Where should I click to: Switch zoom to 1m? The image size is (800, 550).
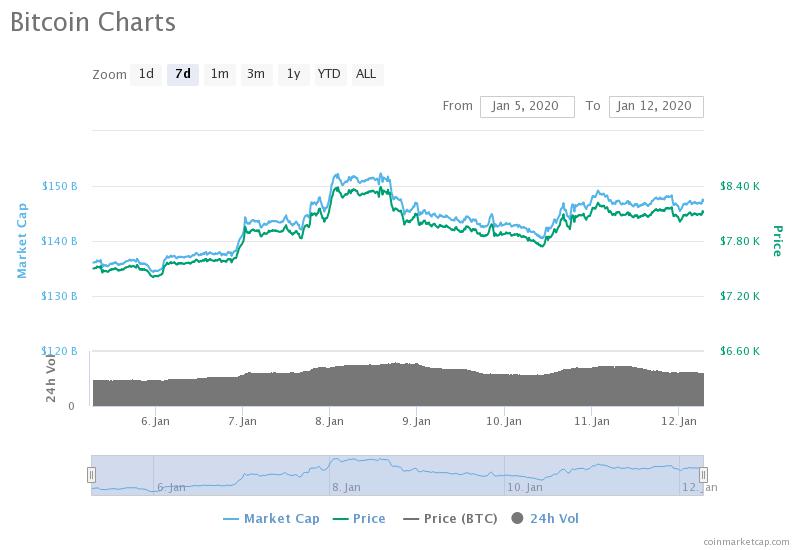tap(219, 74)
